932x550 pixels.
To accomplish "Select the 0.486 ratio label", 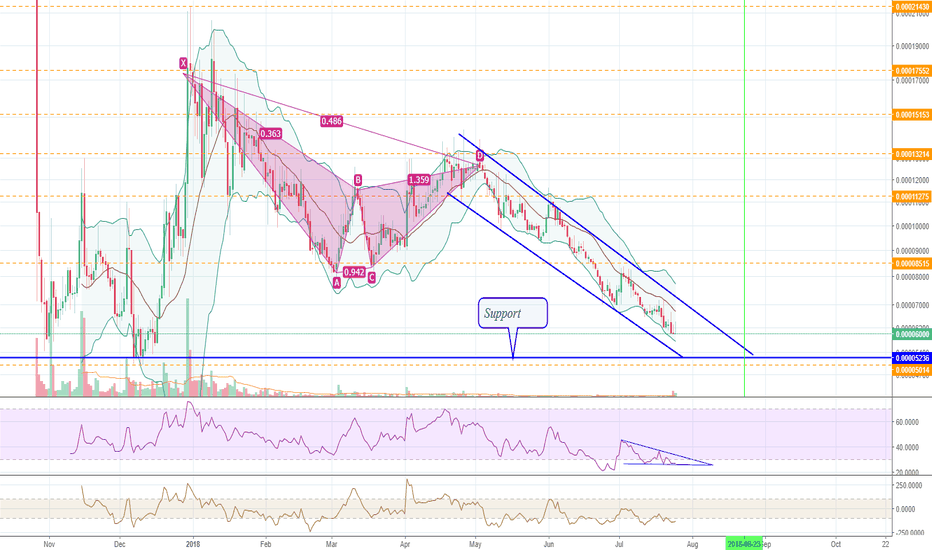I will coord(331,121).
